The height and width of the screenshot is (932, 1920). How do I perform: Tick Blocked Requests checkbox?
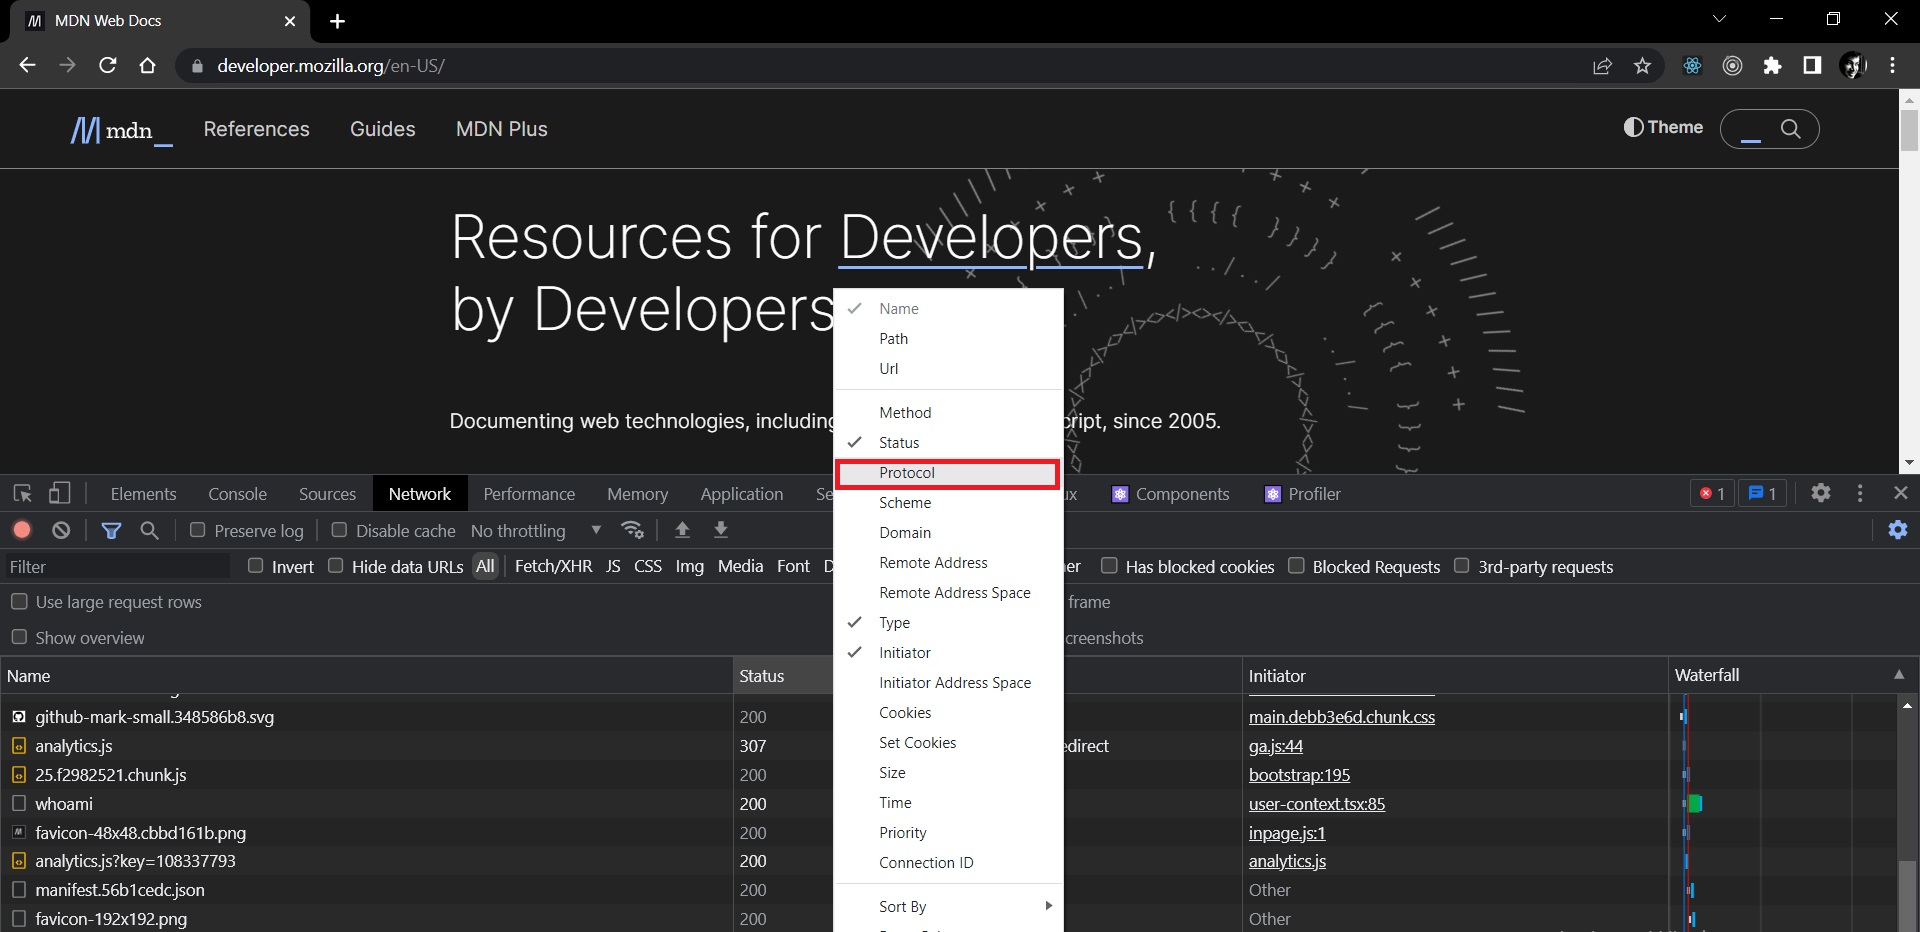pyautogui.click(x=1296, y=566)
